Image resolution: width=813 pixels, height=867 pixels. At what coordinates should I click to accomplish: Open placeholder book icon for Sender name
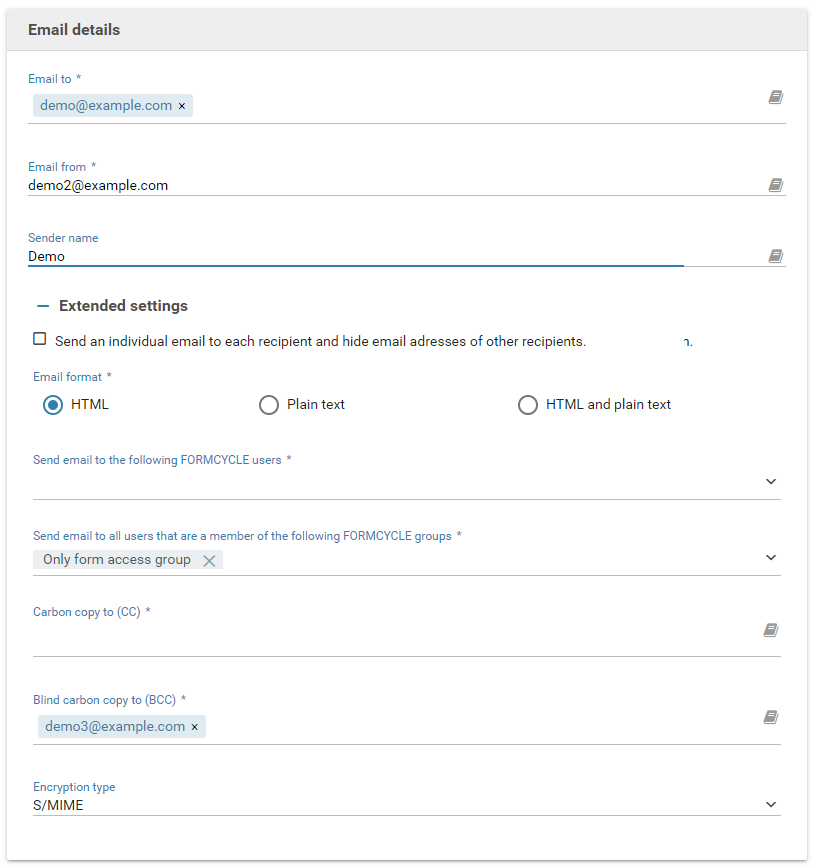tap(775, 256)
